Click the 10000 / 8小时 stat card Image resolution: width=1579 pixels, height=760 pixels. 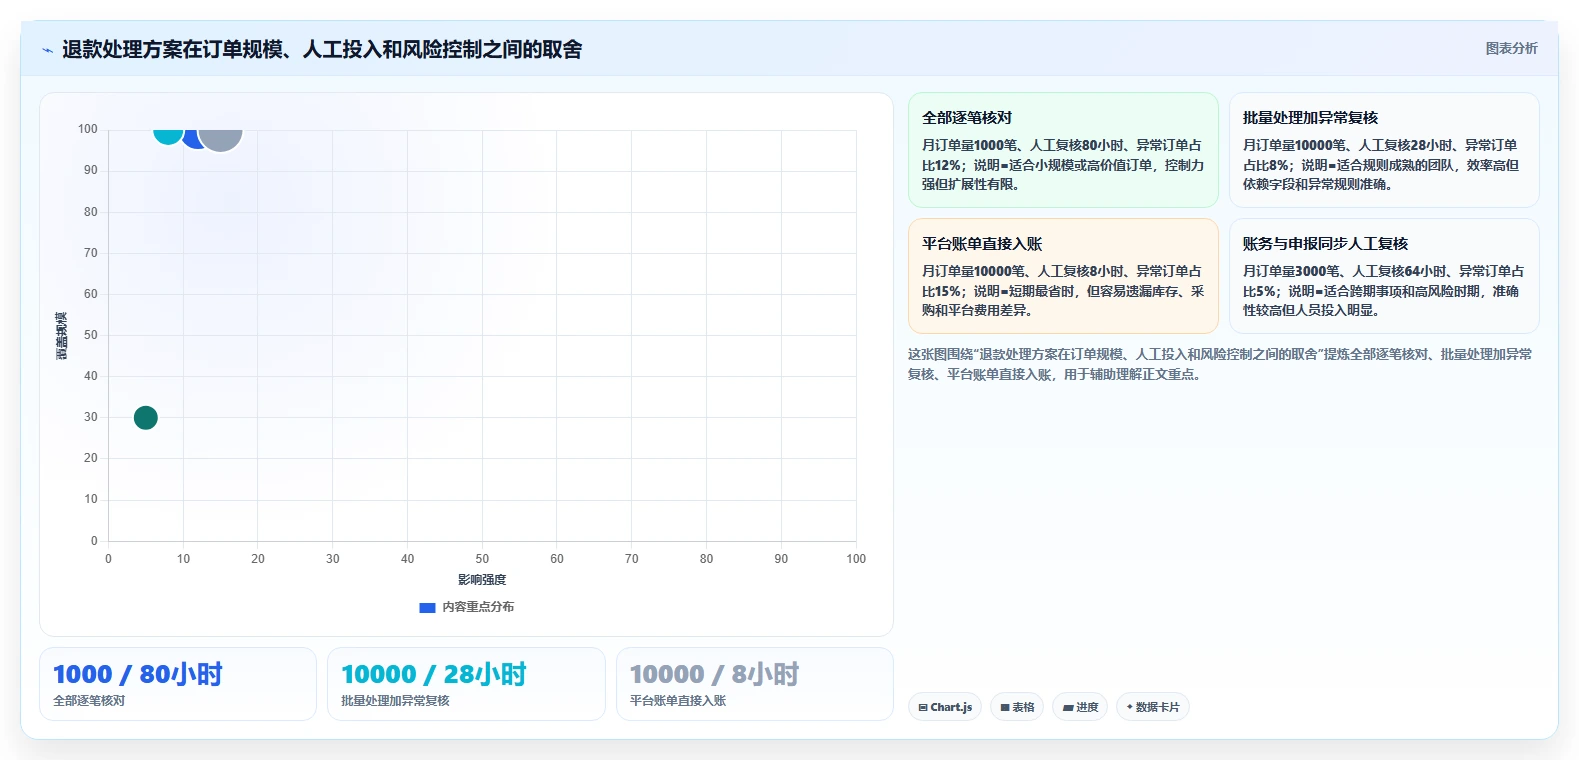755,684
